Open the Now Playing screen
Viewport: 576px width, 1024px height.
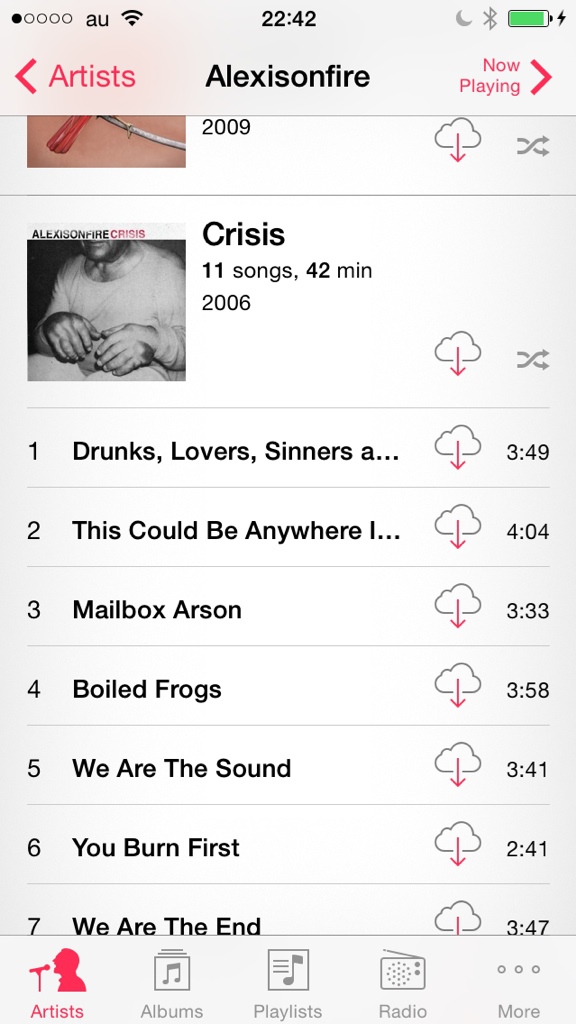(x=505, y=76)
